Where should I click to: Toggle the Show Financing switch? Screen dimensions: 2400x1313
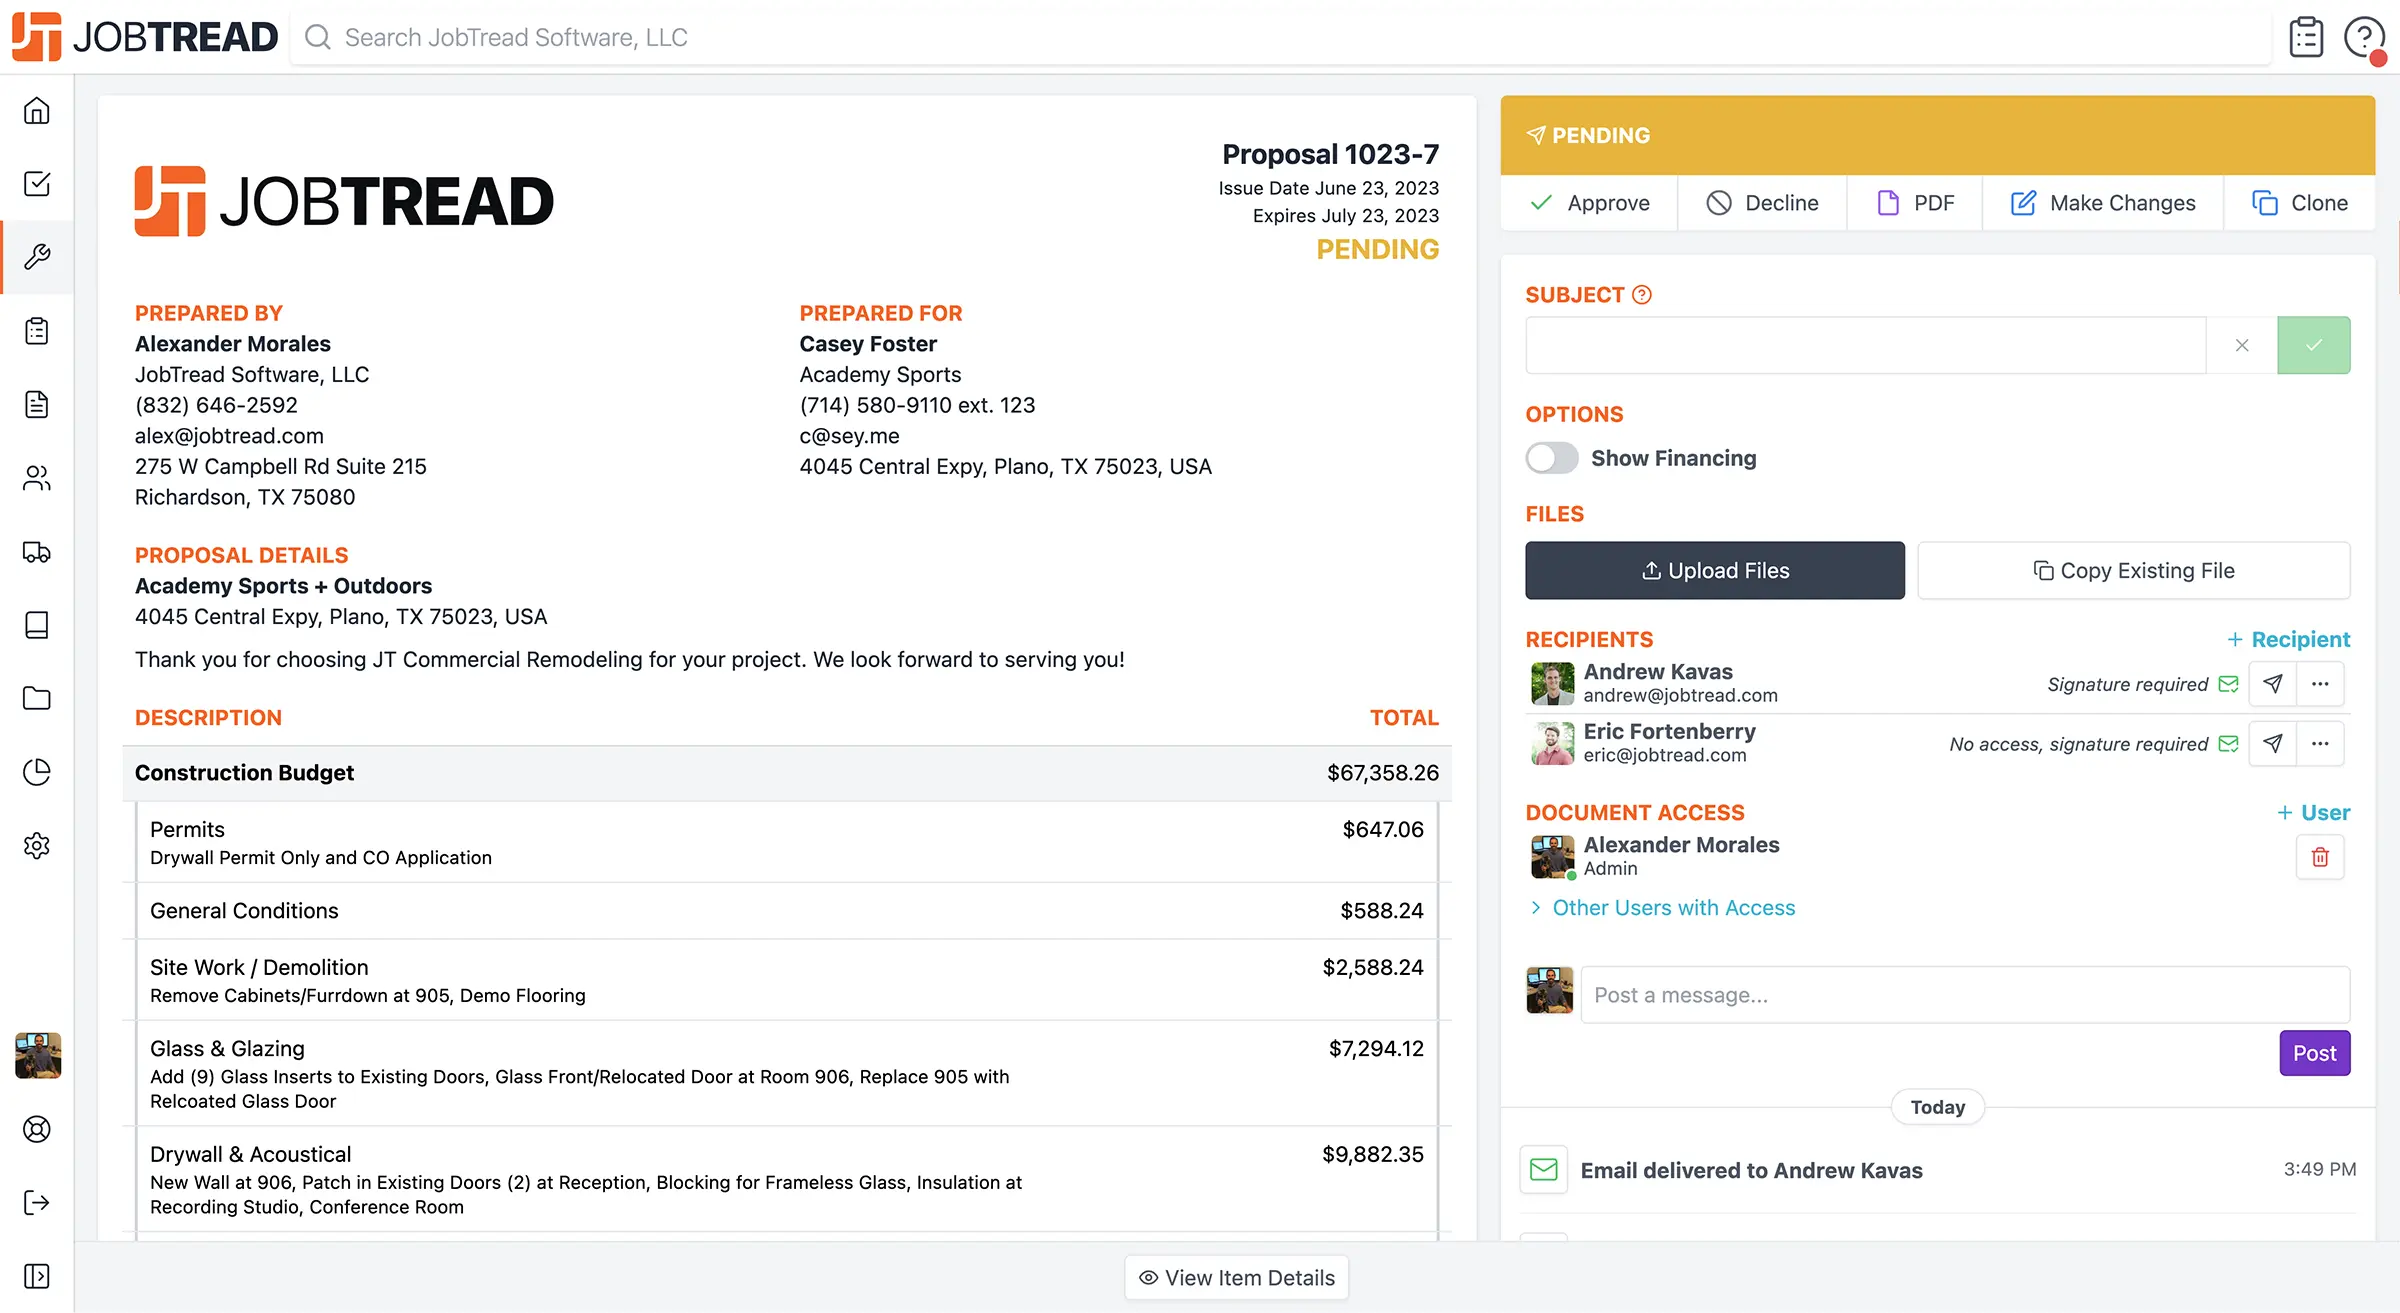pos(1552,458)
